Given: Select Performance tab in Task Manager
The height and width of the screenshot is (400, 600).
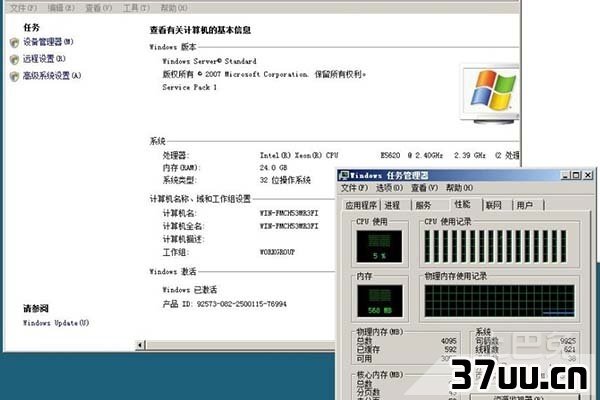Looking at the screenshot, I should click(x=463, y=204).
